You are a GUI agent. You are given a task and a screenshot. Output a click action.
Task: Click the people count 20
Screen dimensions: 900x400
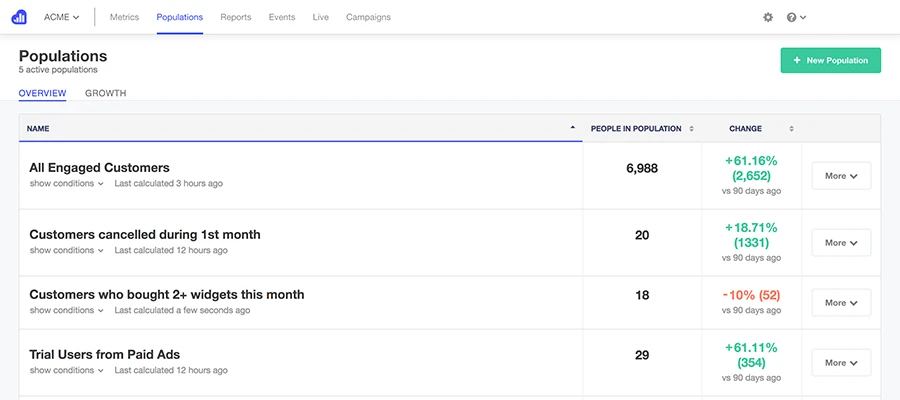point(642,235)
